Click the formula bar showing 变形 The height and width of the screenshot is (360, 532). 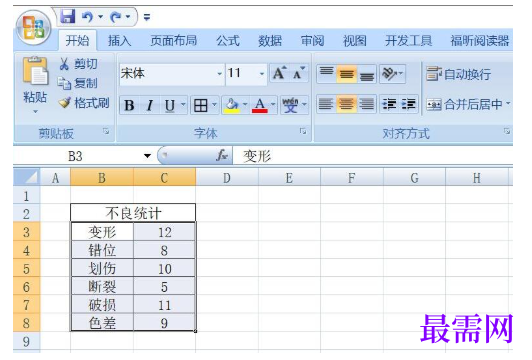pyautogui.click(x=373, y=156)
